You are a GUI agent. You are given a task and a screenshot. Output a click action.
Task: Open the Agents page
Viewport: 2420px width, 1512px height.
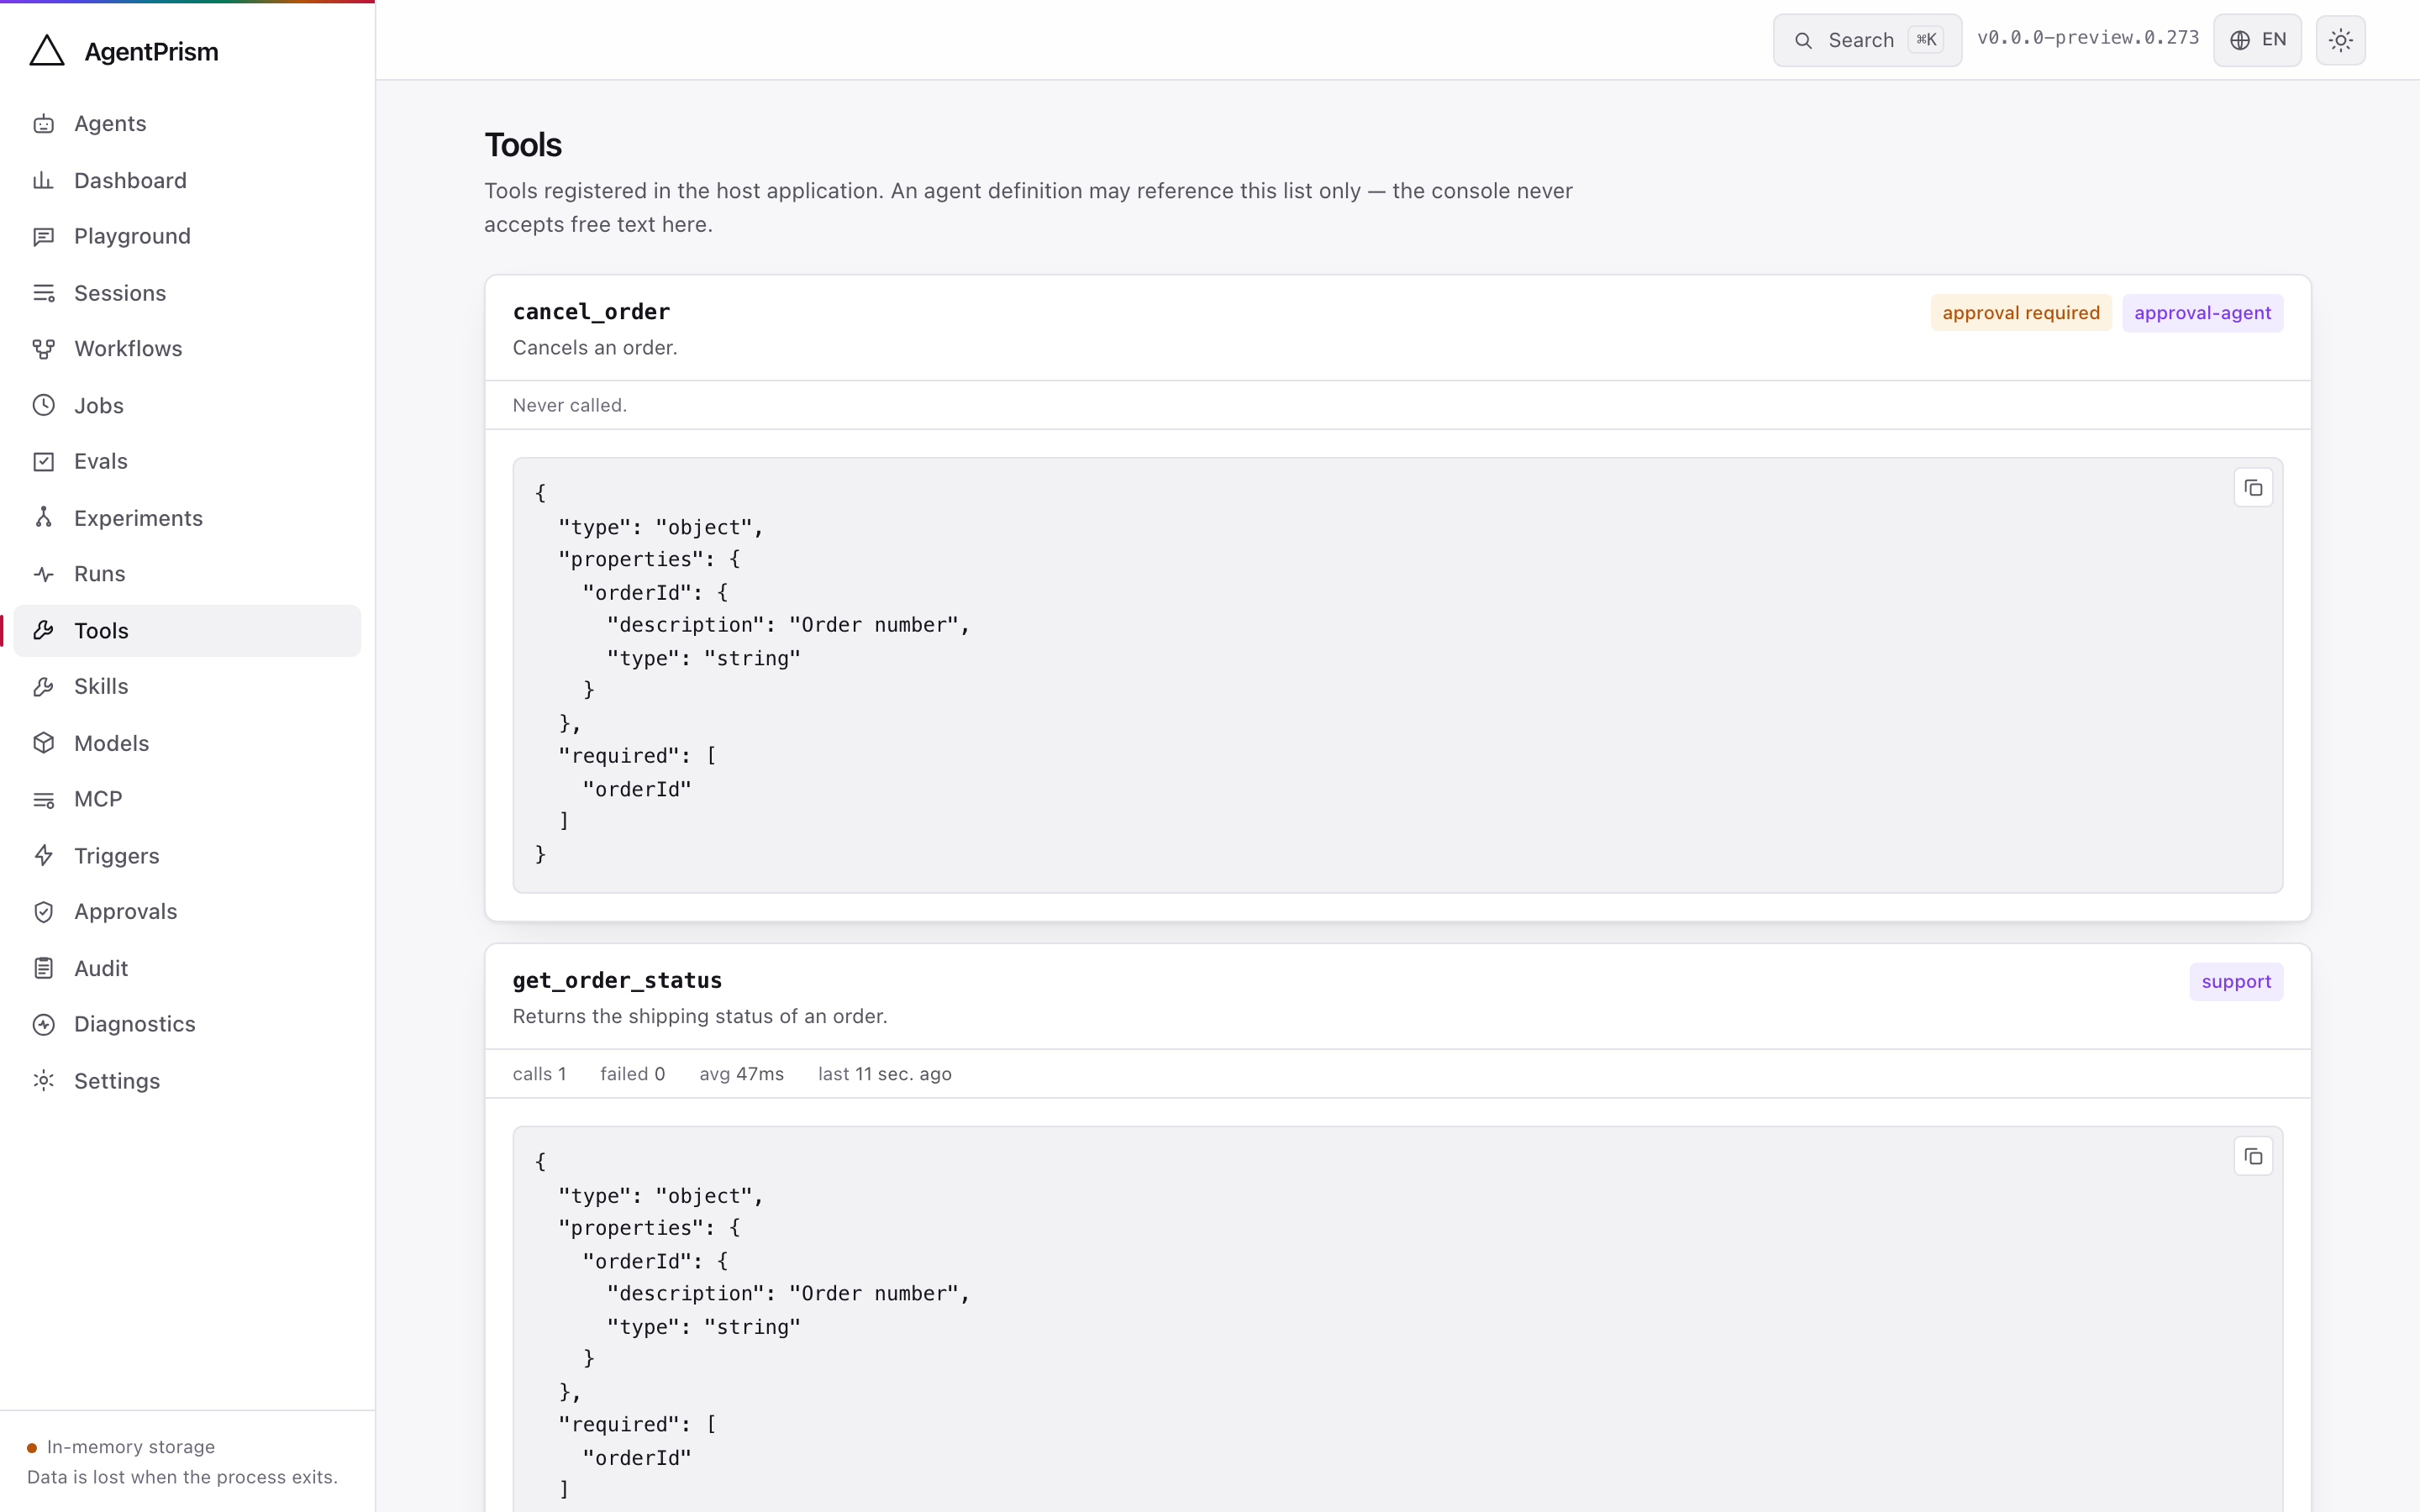point(187,124)
